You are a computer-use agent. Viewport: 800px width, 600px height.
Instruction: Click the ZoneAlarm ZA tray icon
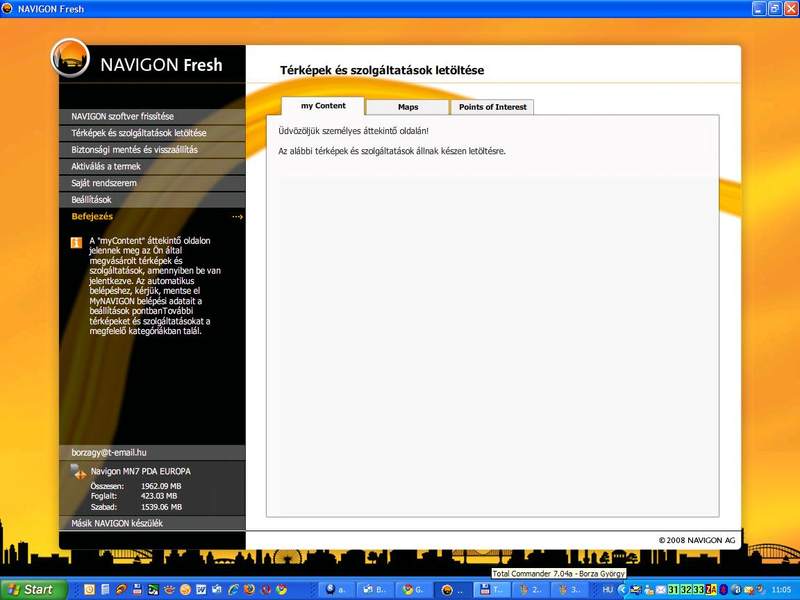[x=711, y=590]
